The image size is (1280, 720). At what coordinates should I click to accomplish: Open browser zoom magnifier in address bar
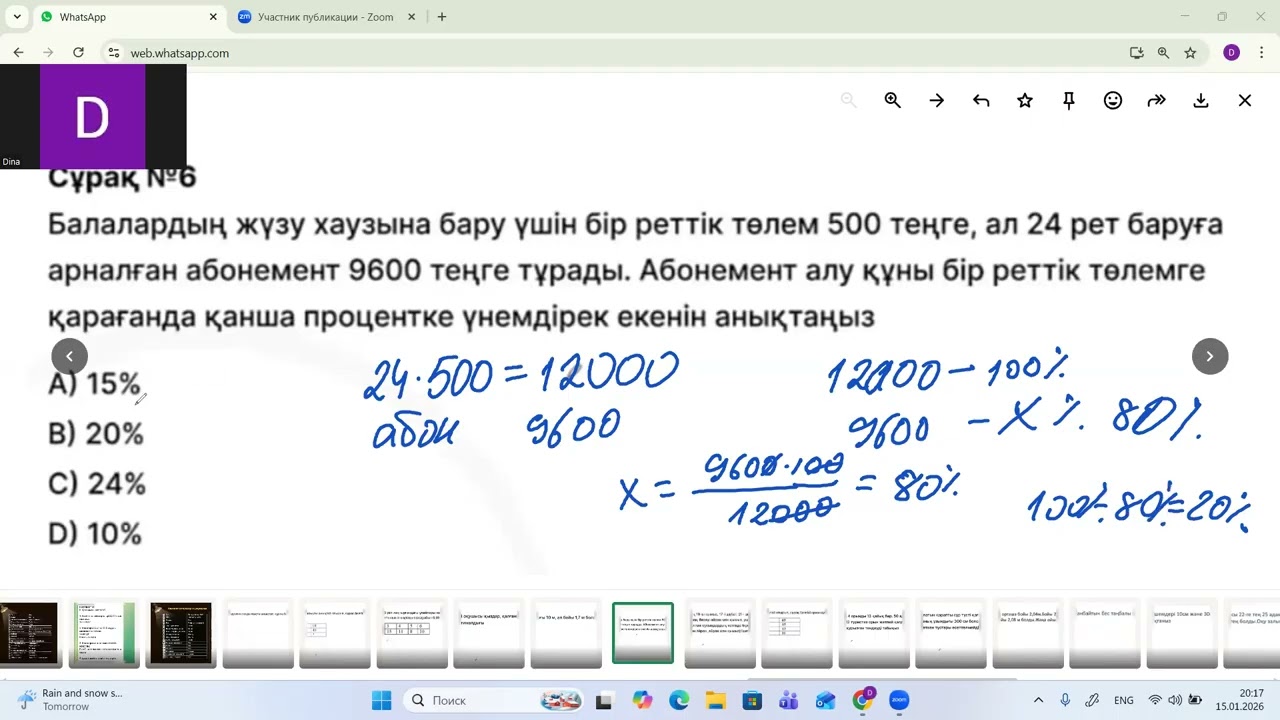[1163, 53]
